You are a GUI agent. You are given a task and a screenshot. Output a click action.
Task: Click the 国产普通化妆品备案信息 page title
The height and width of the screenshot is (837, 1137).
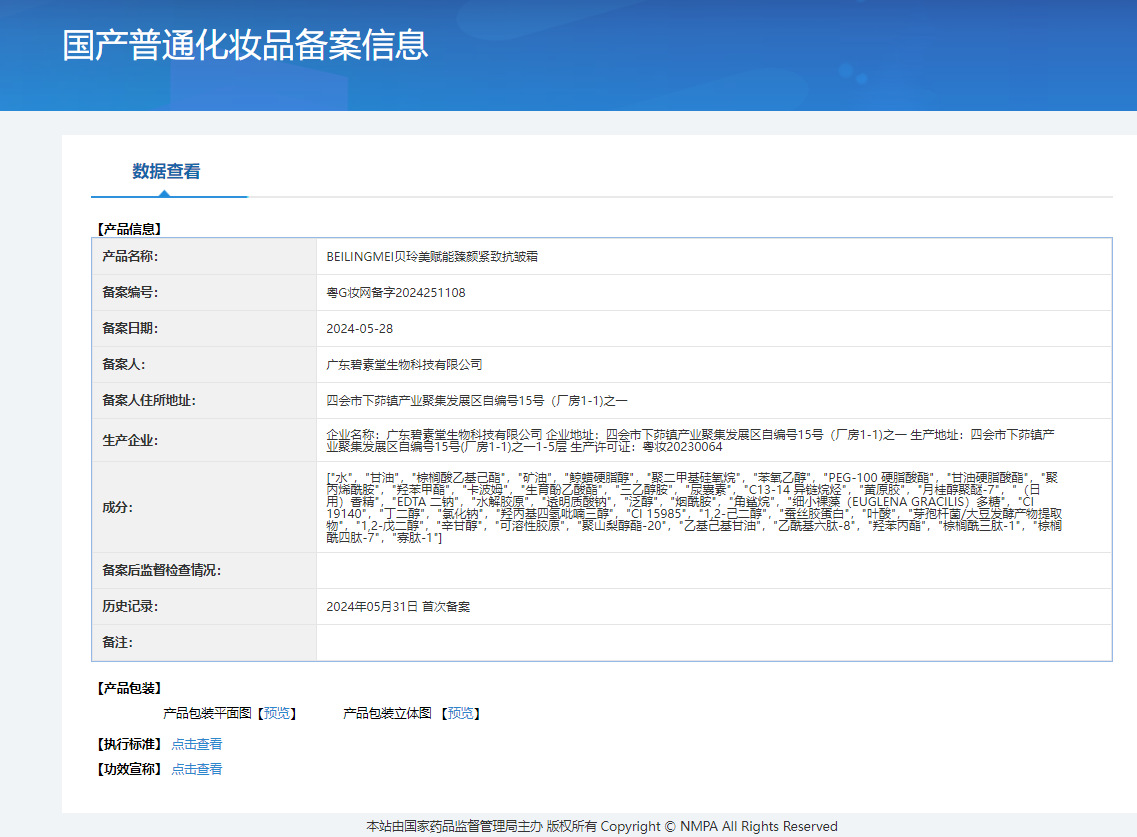[245, 45]
